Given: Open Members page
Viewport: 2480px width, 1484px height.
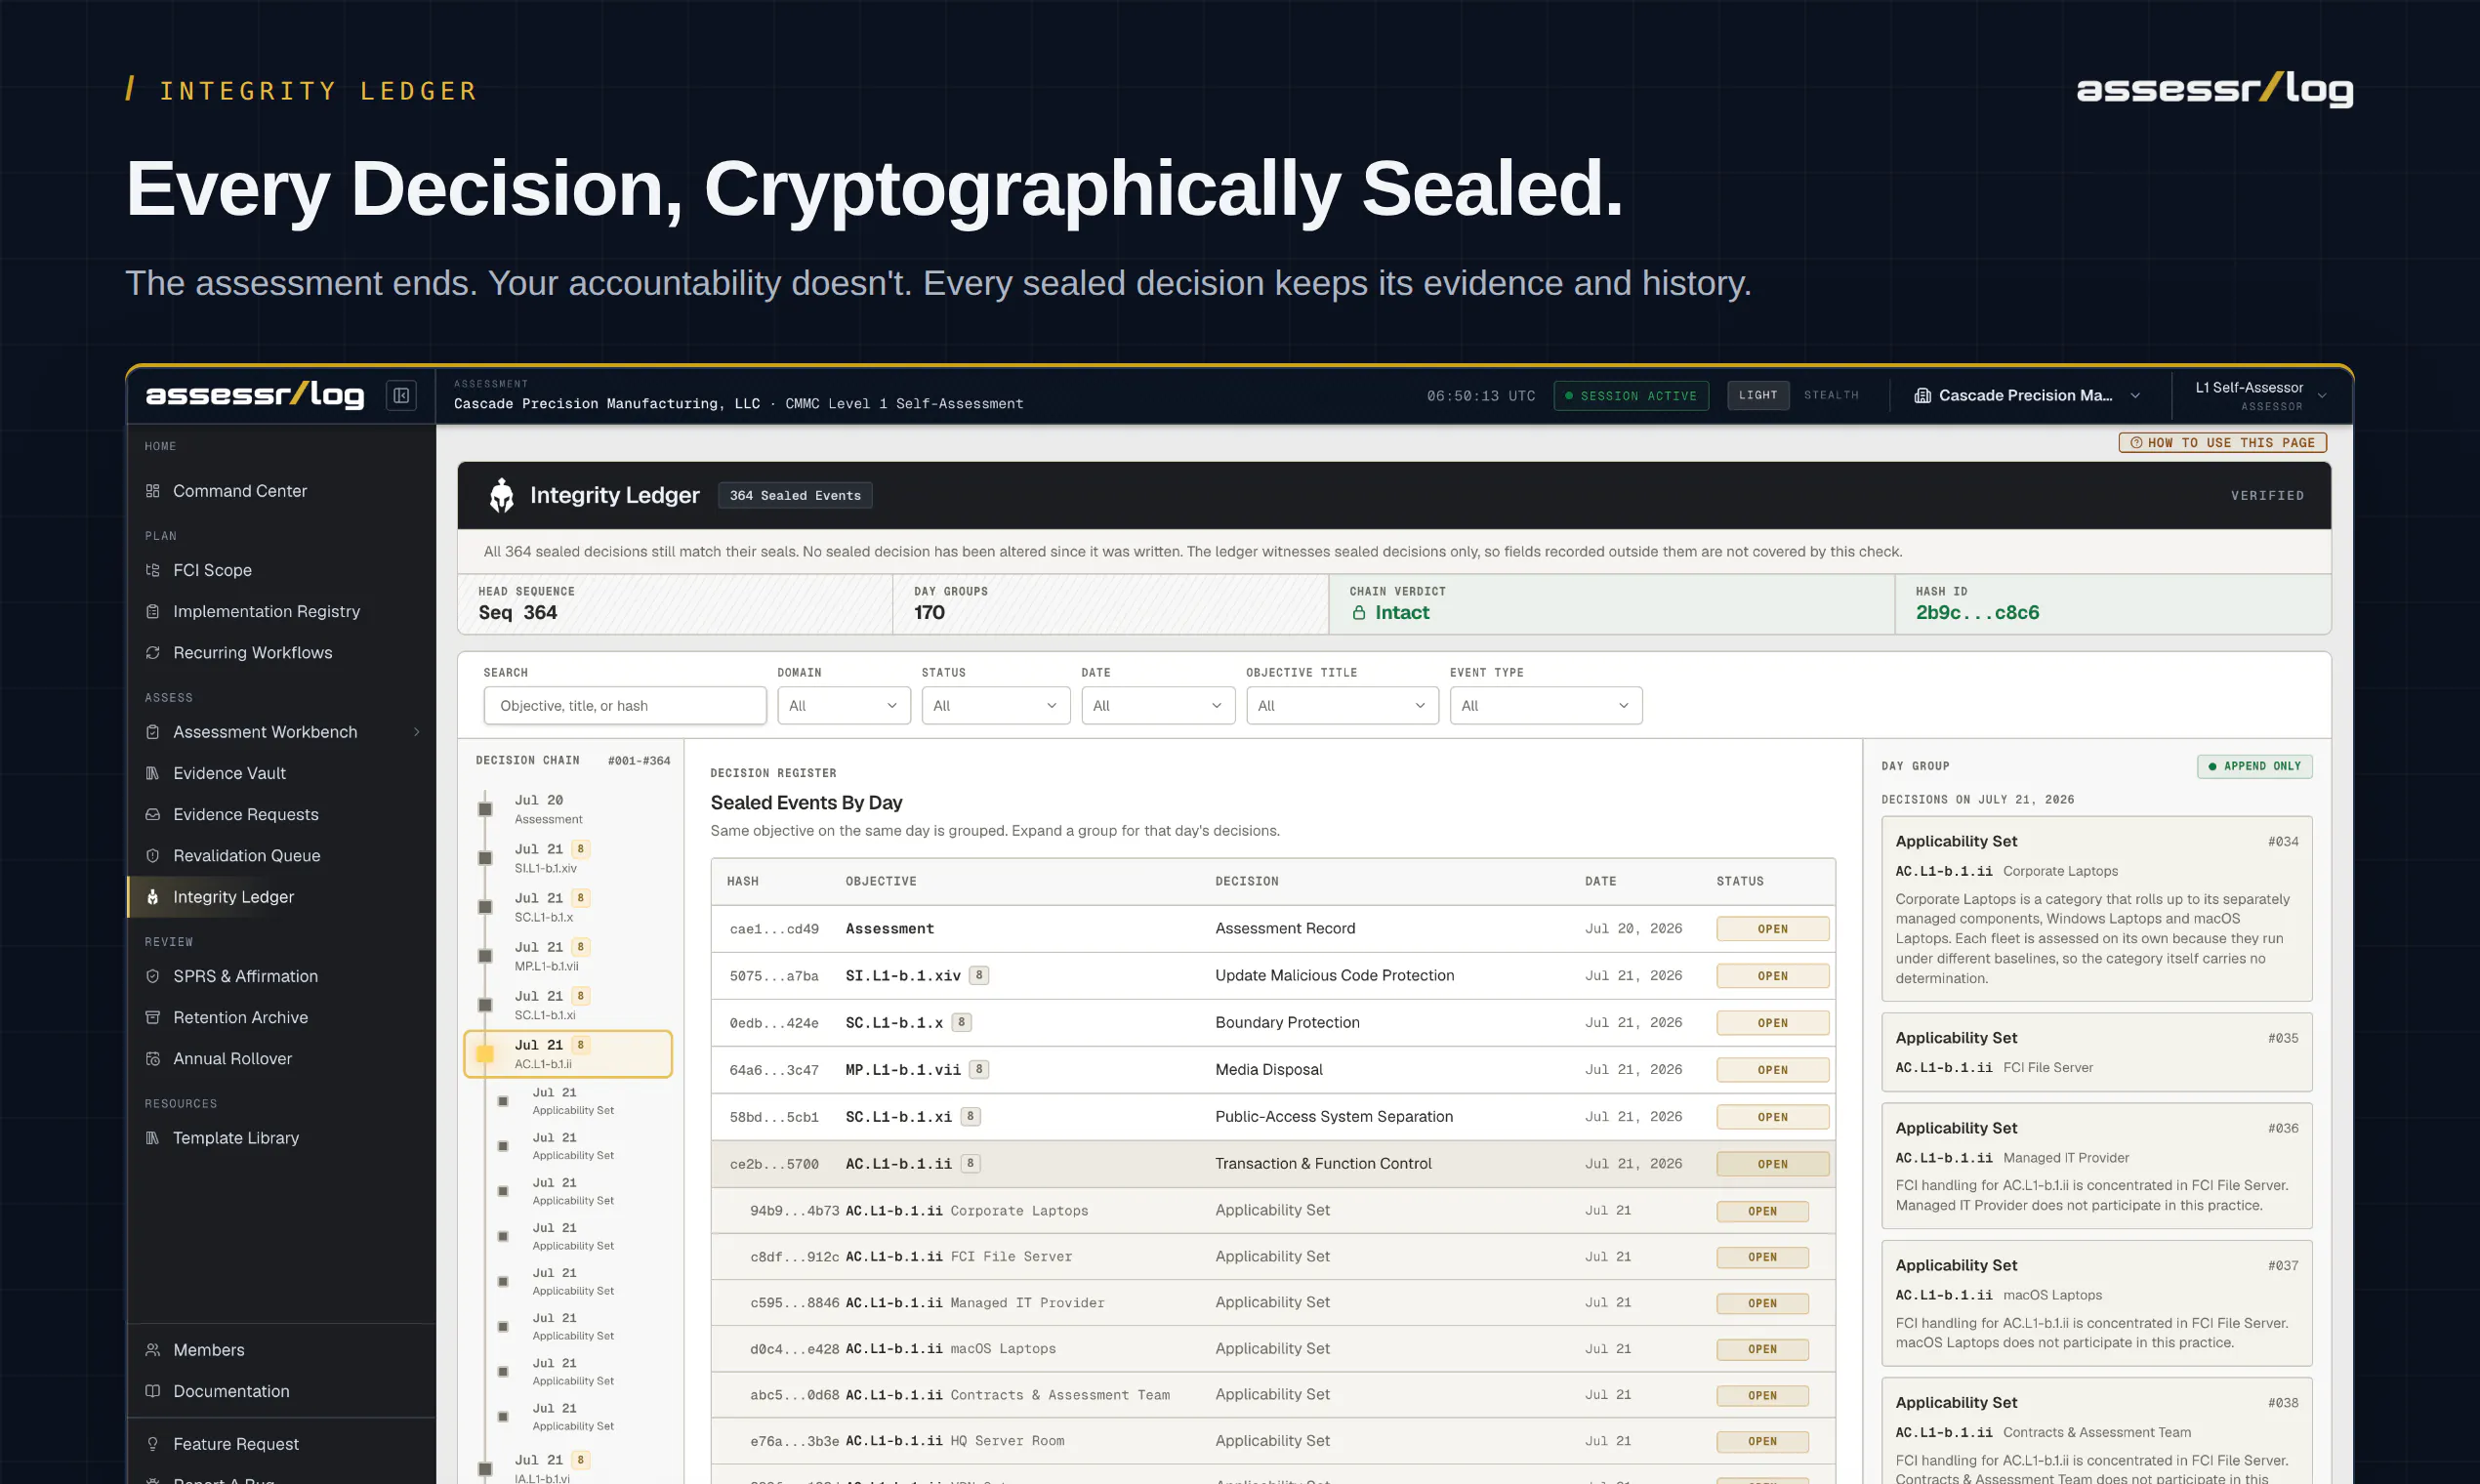Looking at the screenshot, I should click(x=208, y=1350).
